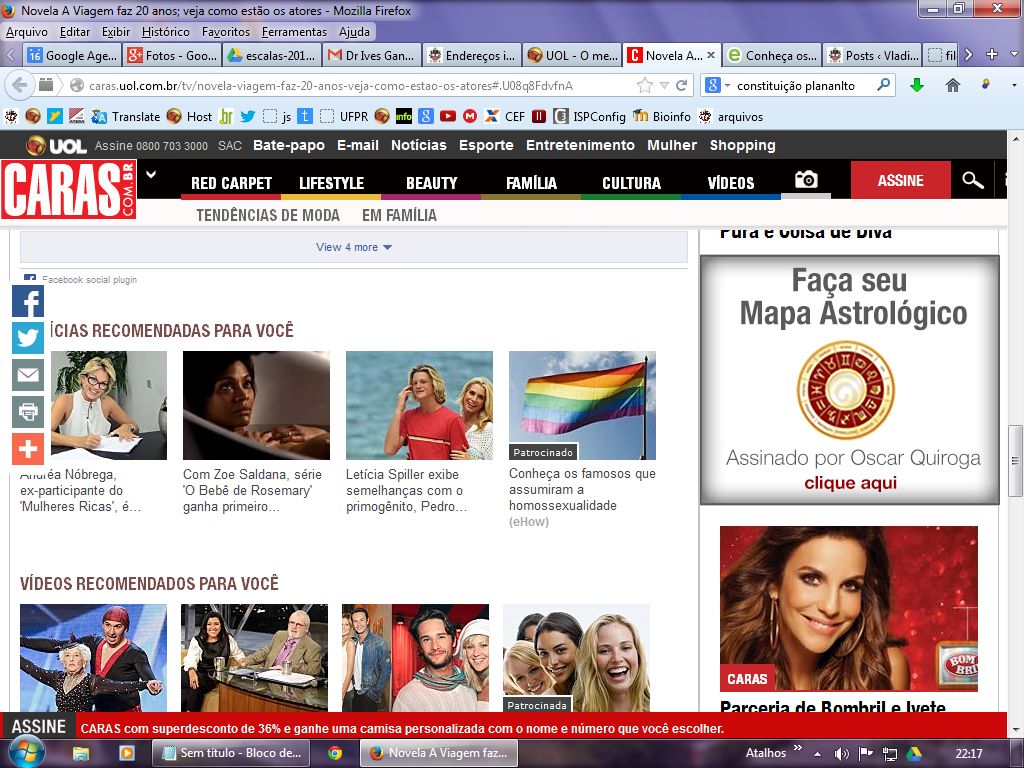Open the tumblr 't' bookmark icon
1024x768 pixels.
coord(305,116)
